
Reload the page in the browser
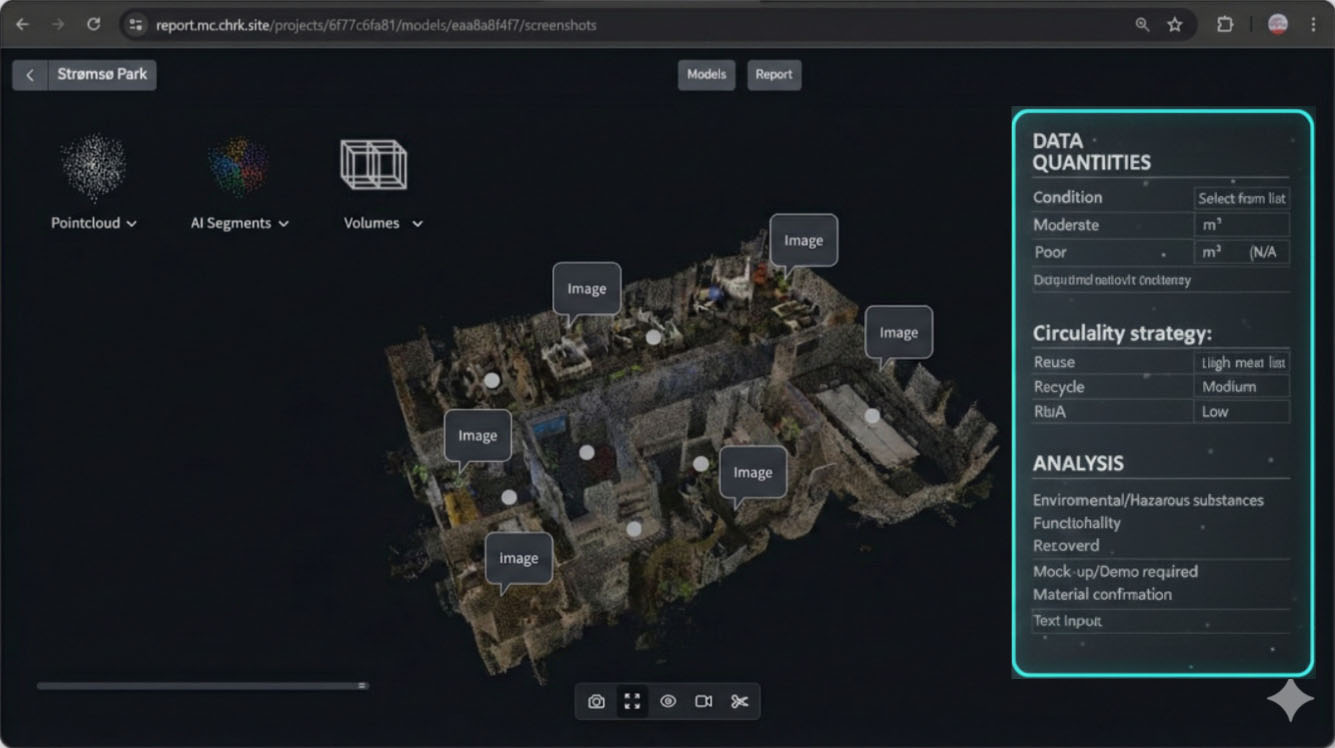(x=94, y=25)
